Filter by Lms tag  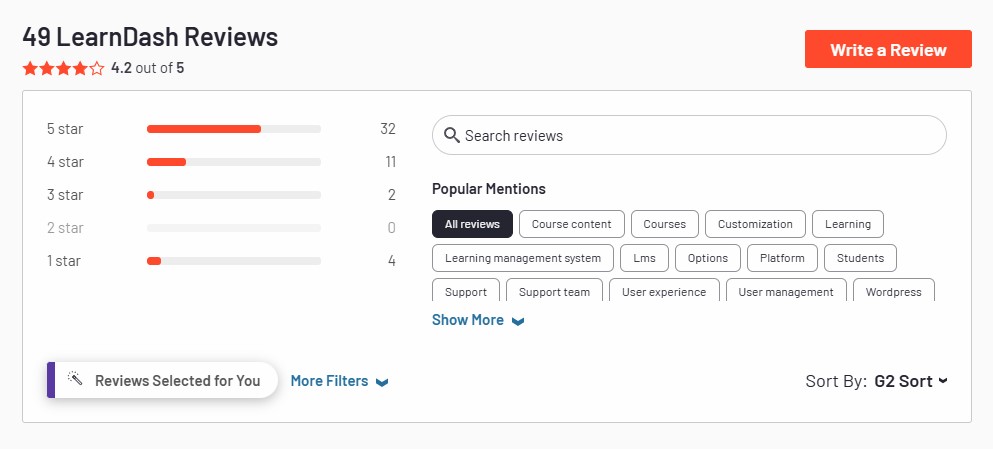click(x=644, y=258)
